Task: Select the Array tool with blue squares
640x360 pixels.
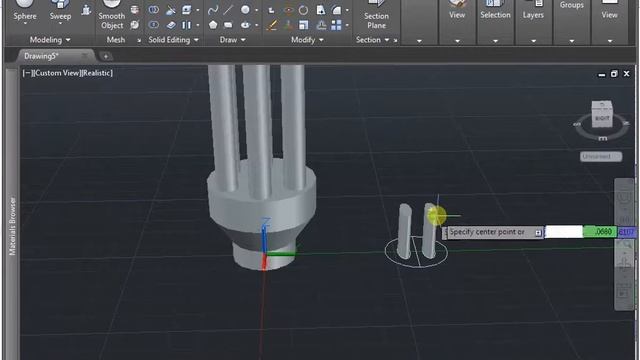Action: (x=336, y=25)
